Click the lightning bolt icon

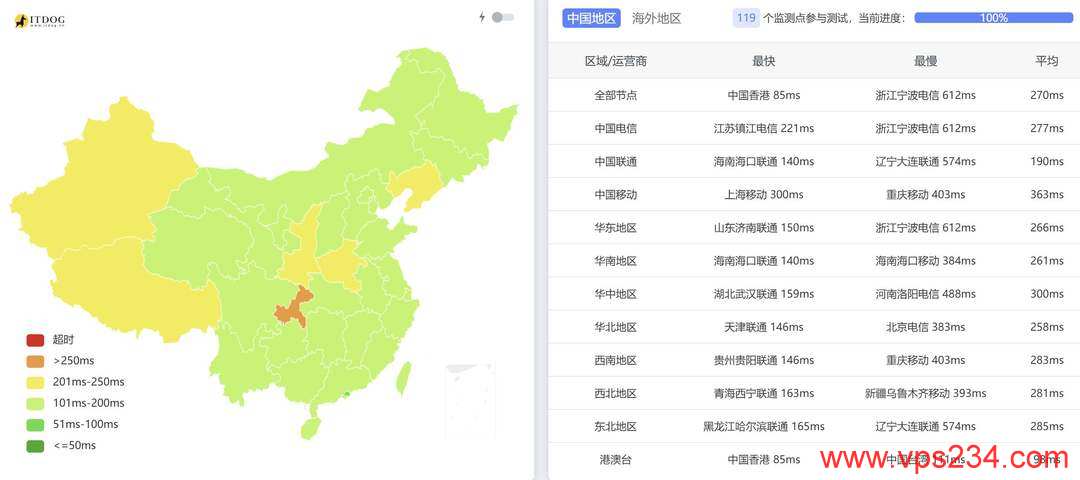[482, 17]
